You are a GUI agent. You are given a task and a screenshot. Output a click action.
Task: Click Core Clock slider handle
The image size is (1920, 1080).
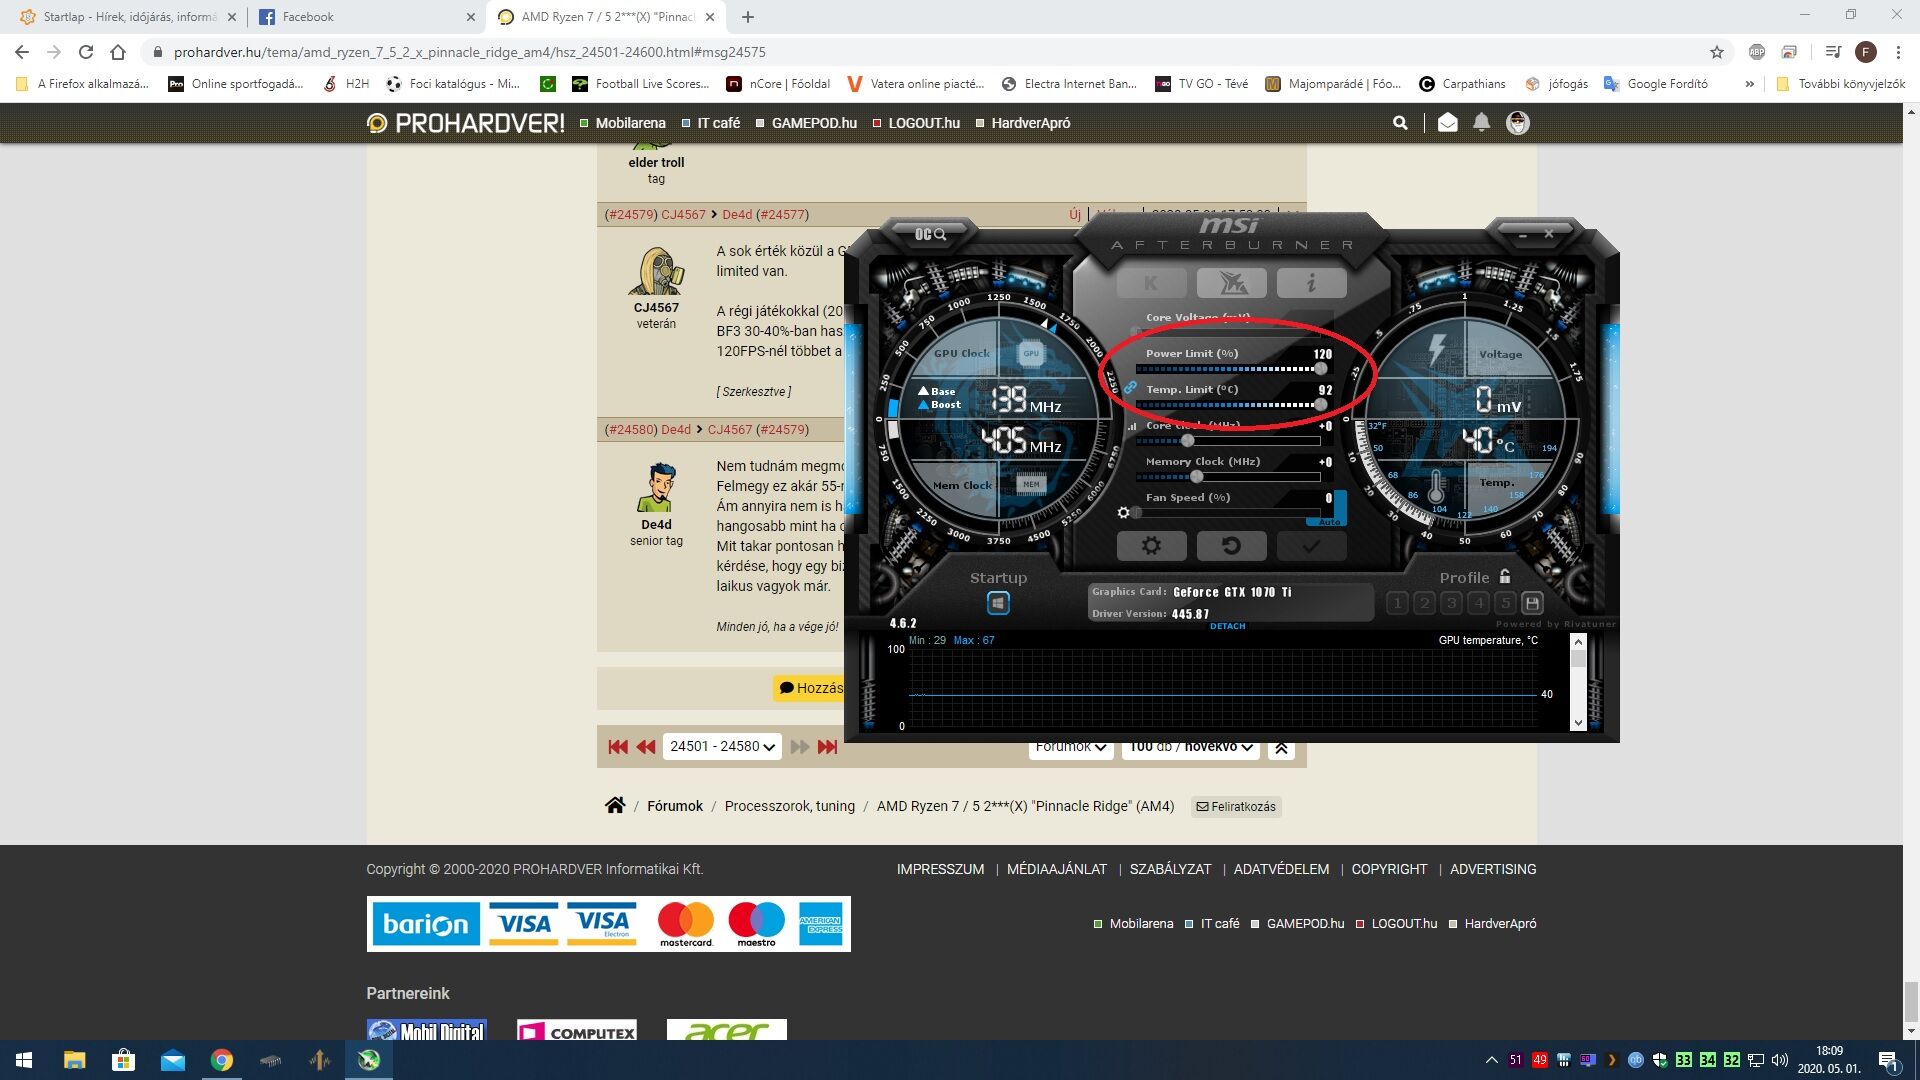click(x=1188, y=441)
